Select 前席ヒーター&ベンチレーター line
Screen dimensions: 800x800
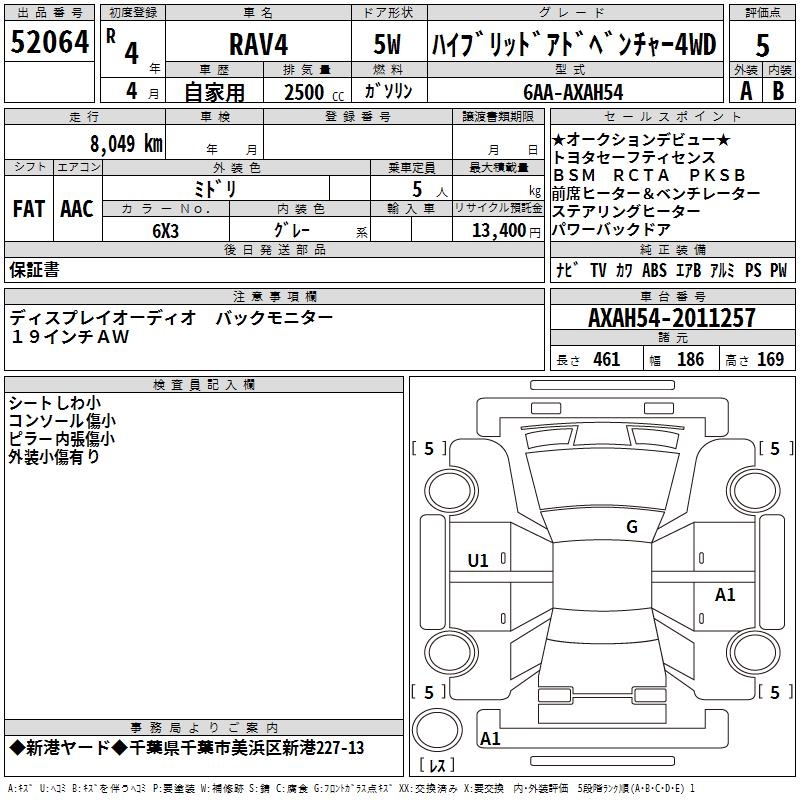pos(656,193)
